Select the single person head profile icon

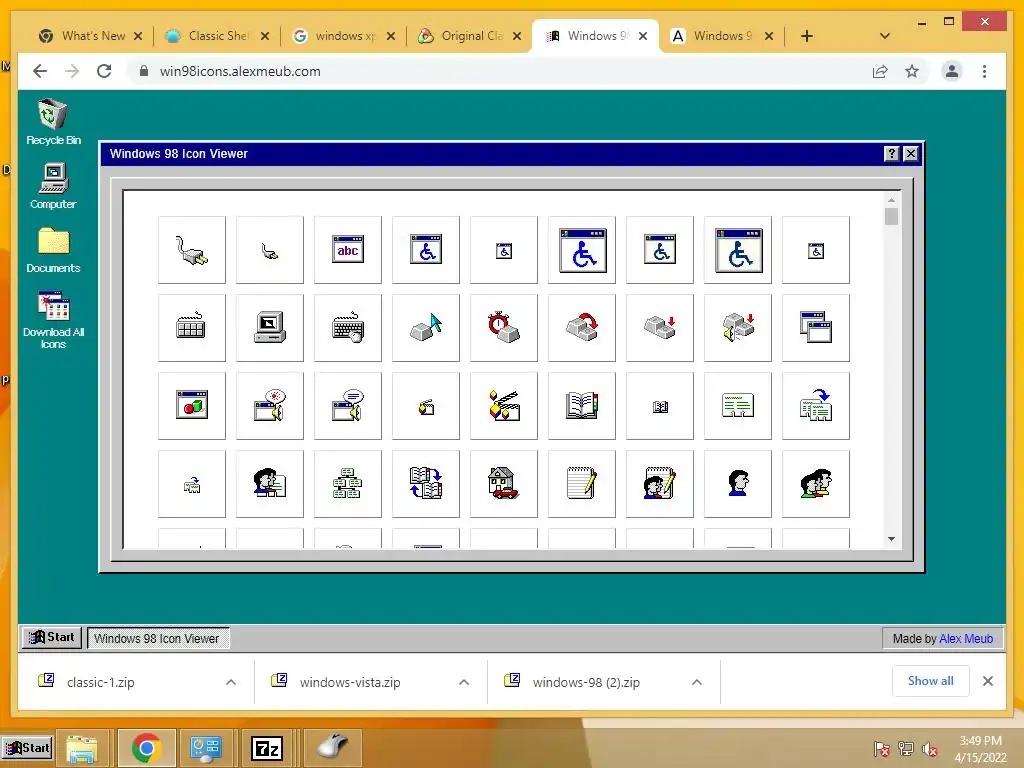coord(738,484)
